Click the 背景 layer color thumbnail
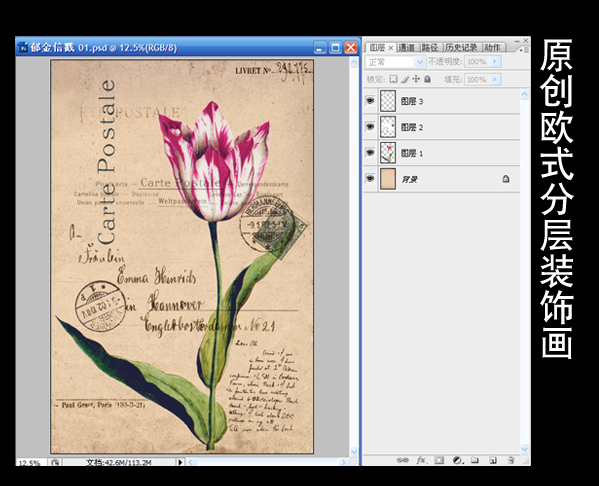This screenshot has height=486, width=599. (388, 179)
